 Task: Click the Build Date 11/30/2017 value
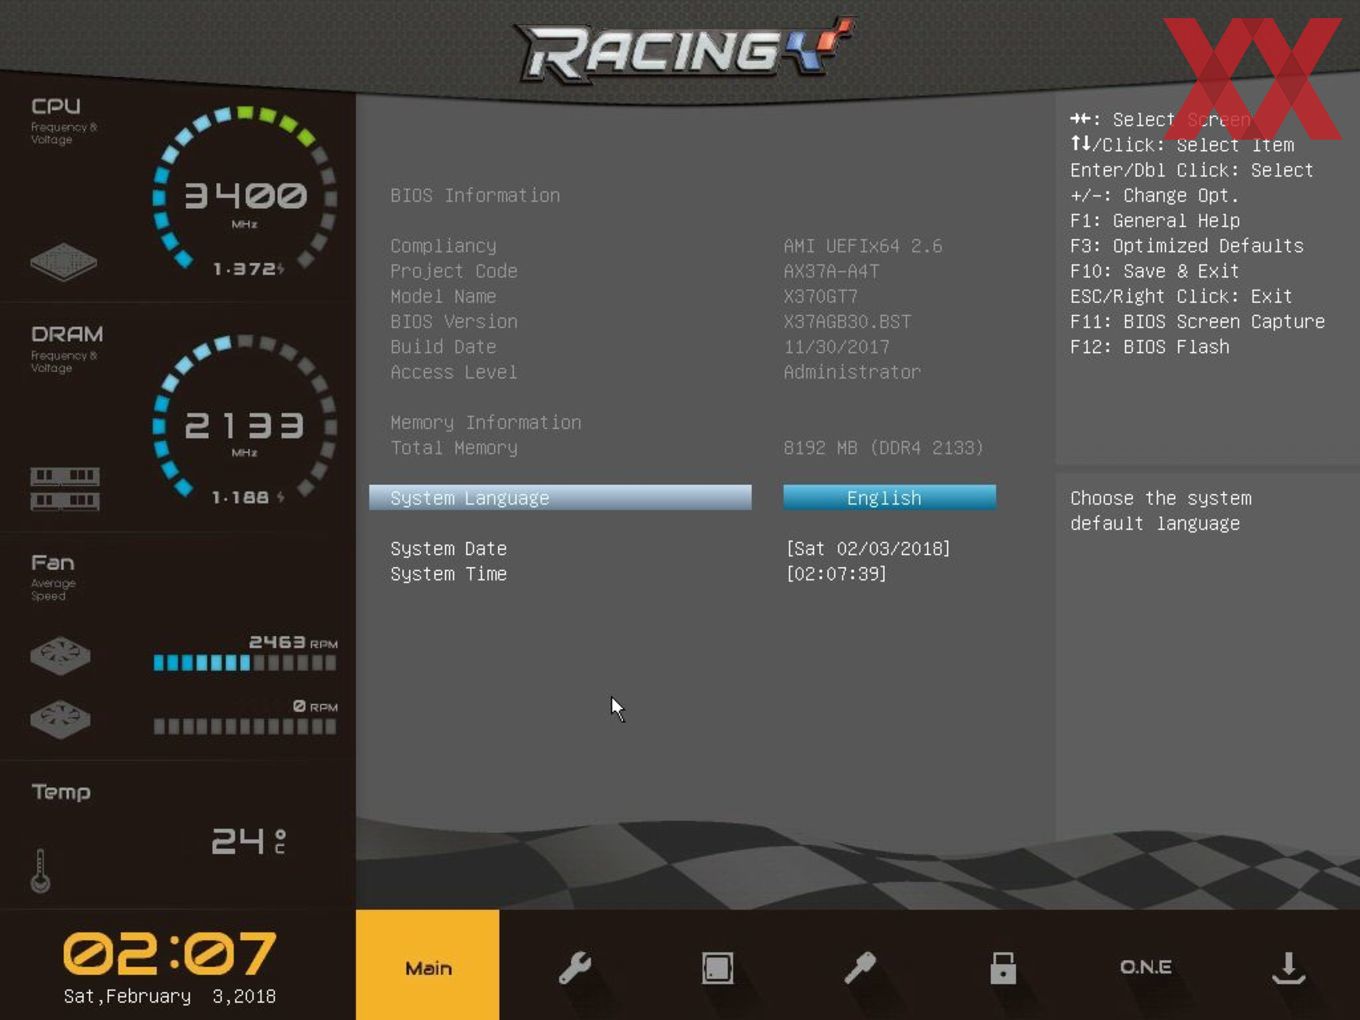(836, 347)
